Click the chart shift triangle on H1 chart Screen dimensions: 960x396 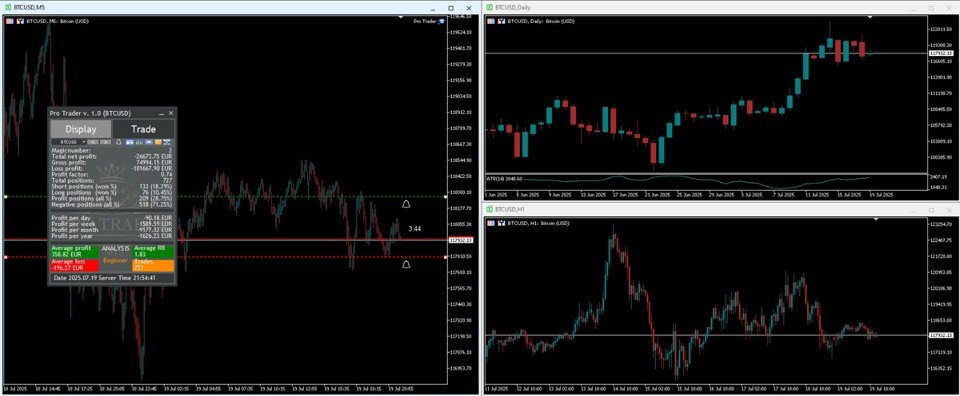pos(876,219)
